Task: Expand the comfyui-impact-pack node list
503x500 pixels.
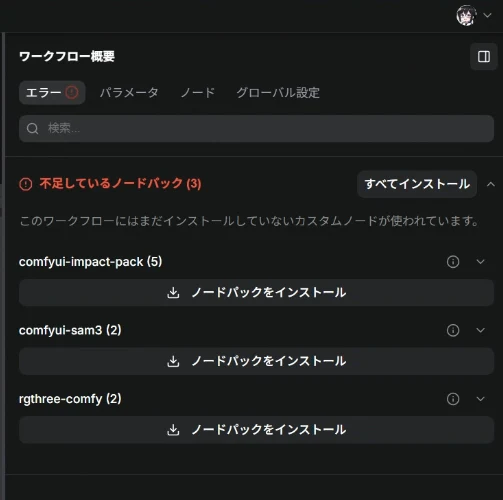Action: [480, 262]
